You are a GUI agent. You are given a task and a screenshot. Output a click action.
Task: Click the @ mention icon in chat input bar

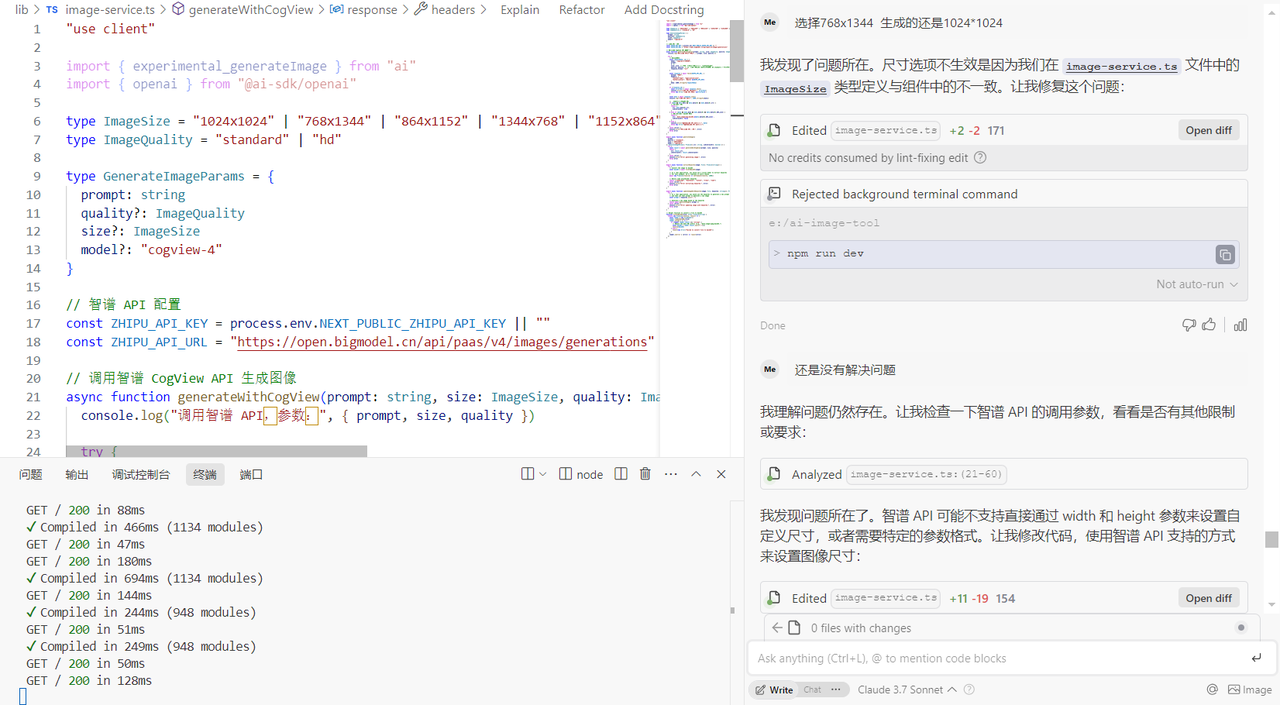pos(1212,689)
